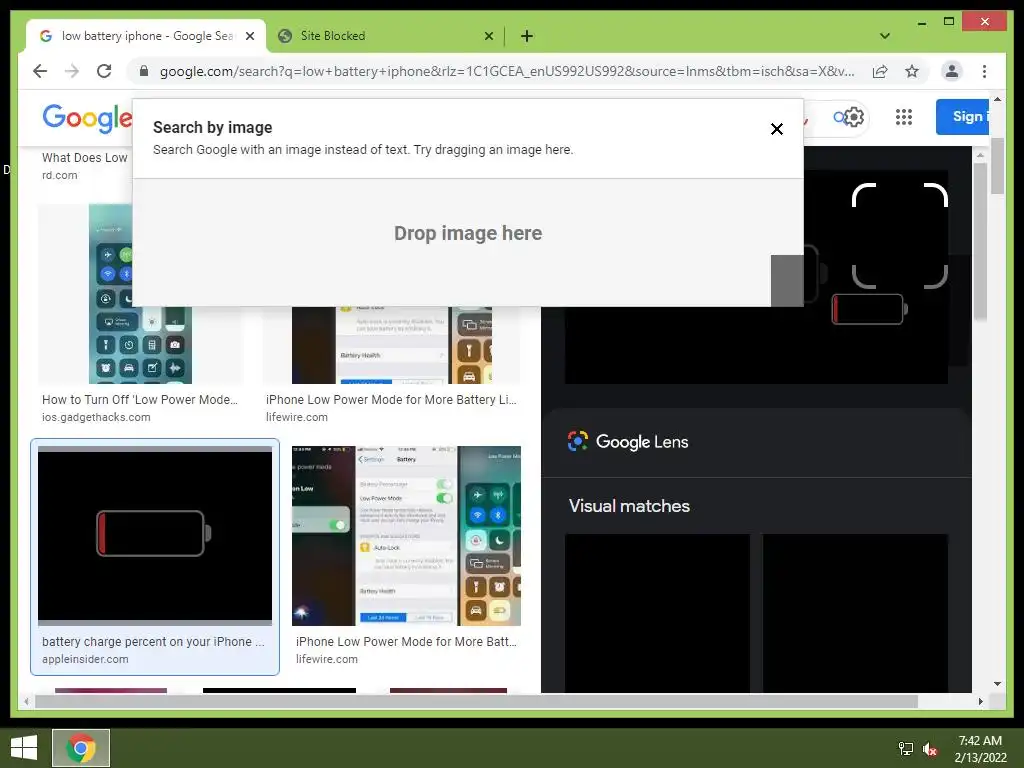The height and width of the screenshot is (768, 1024).
Task: Share this page icon in address bar
Action: coord(880,71)
